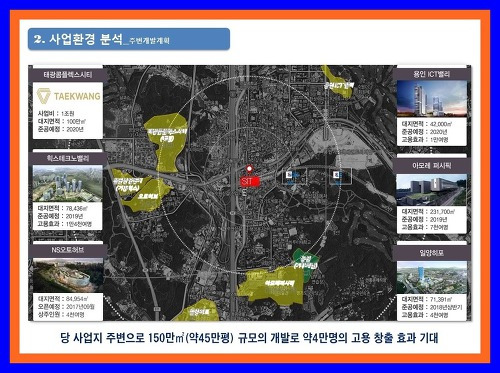Click the red SITE location pin
Image resolution: width=500 pixels, height=373 pixels.
coord(249,170)
